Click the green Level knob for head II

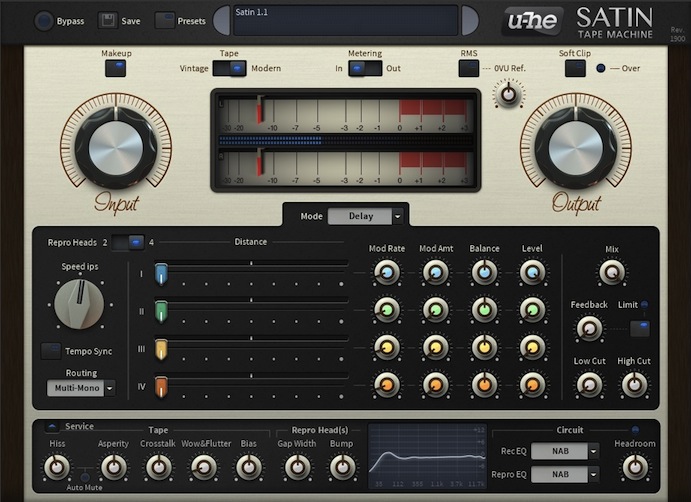[532, 310]
